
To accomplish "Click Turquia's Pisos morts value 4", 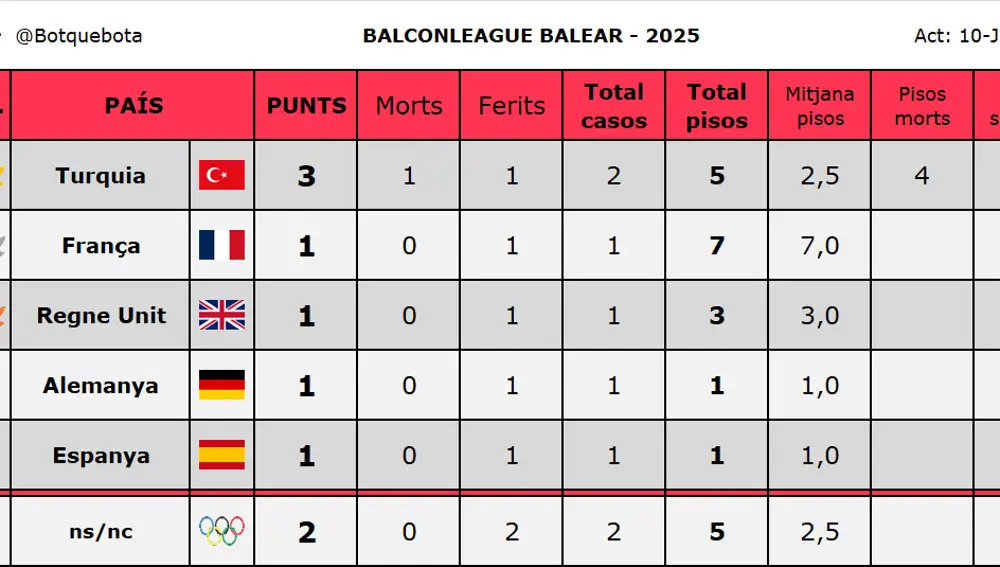I will 922,175.
